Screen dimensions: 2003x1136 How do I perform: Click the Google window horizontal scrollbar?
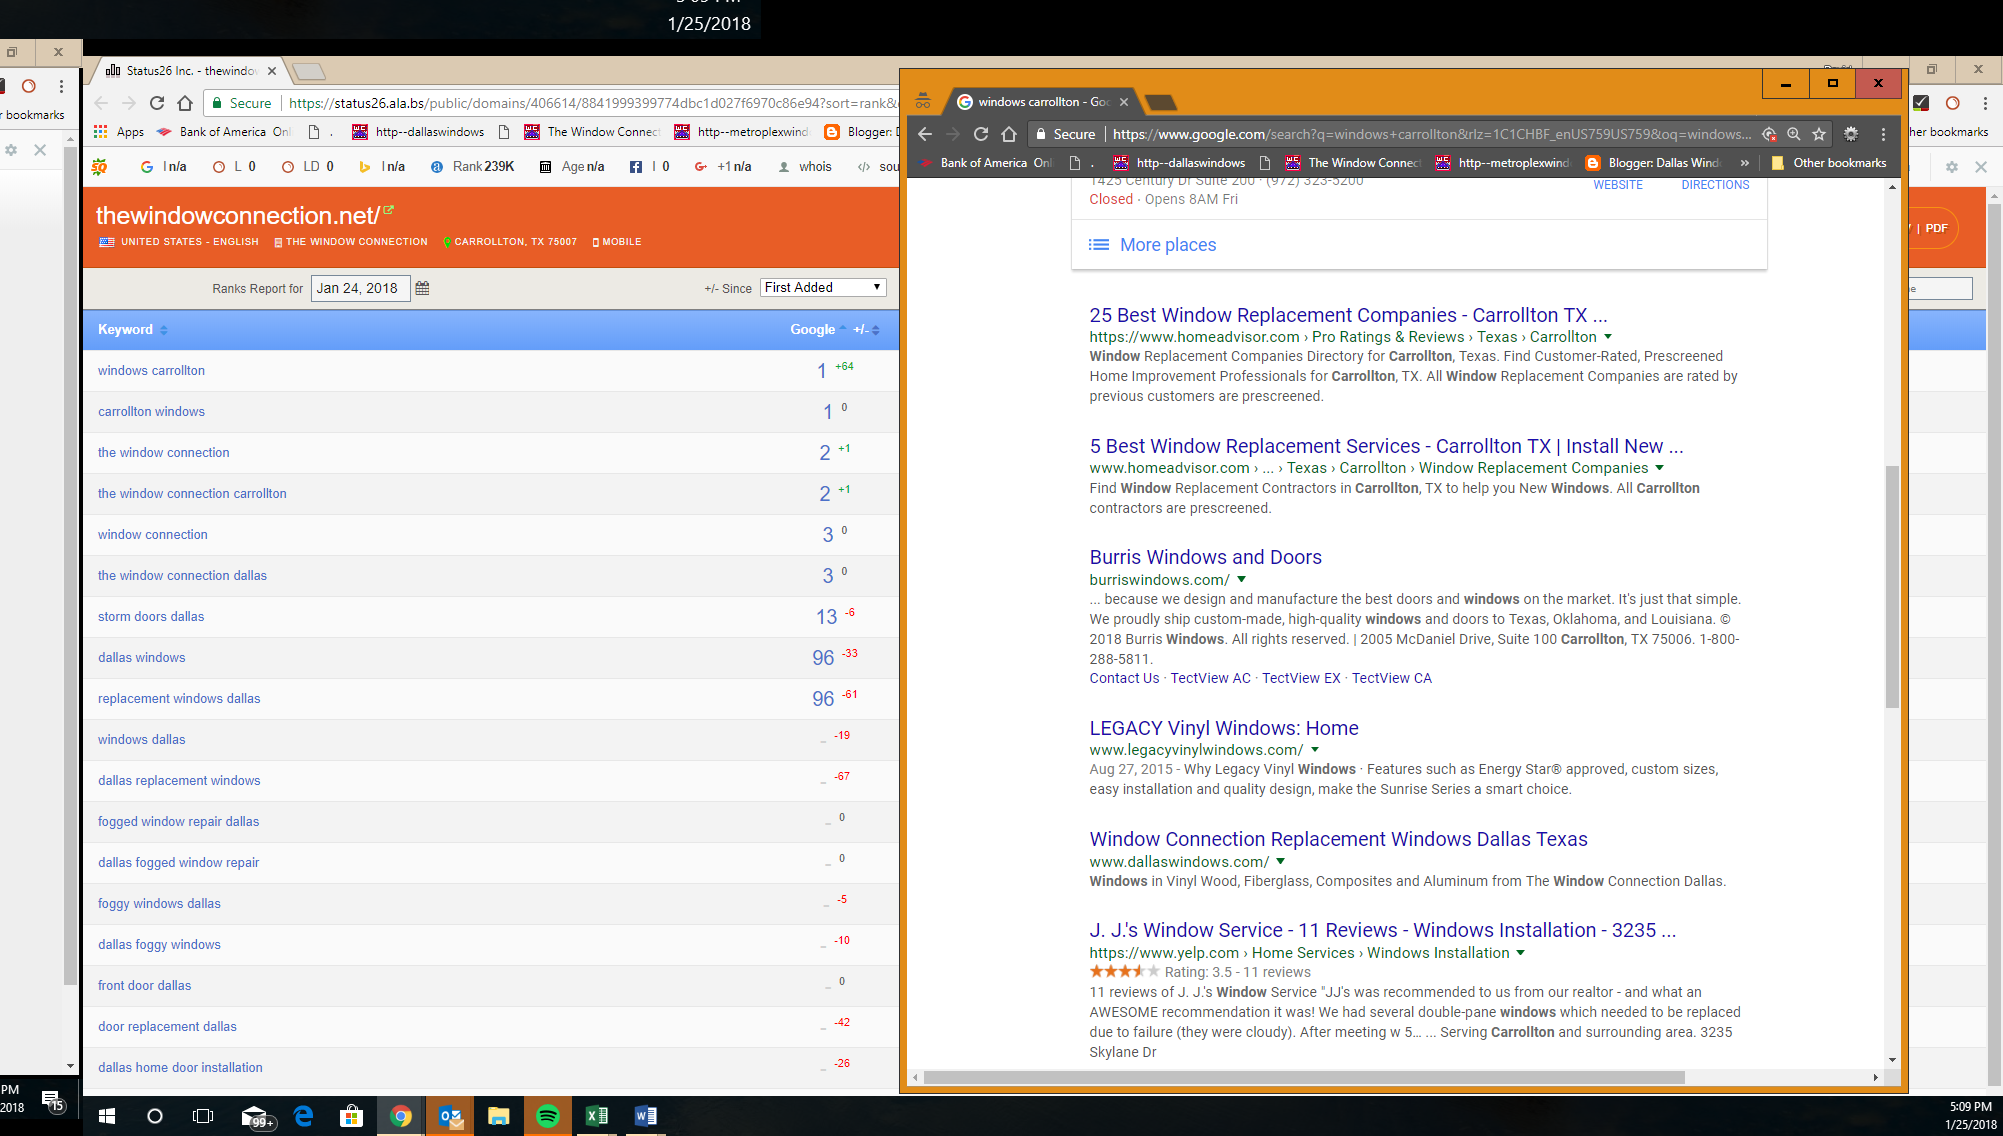pyautogui.click(x=1304, y=1077)
